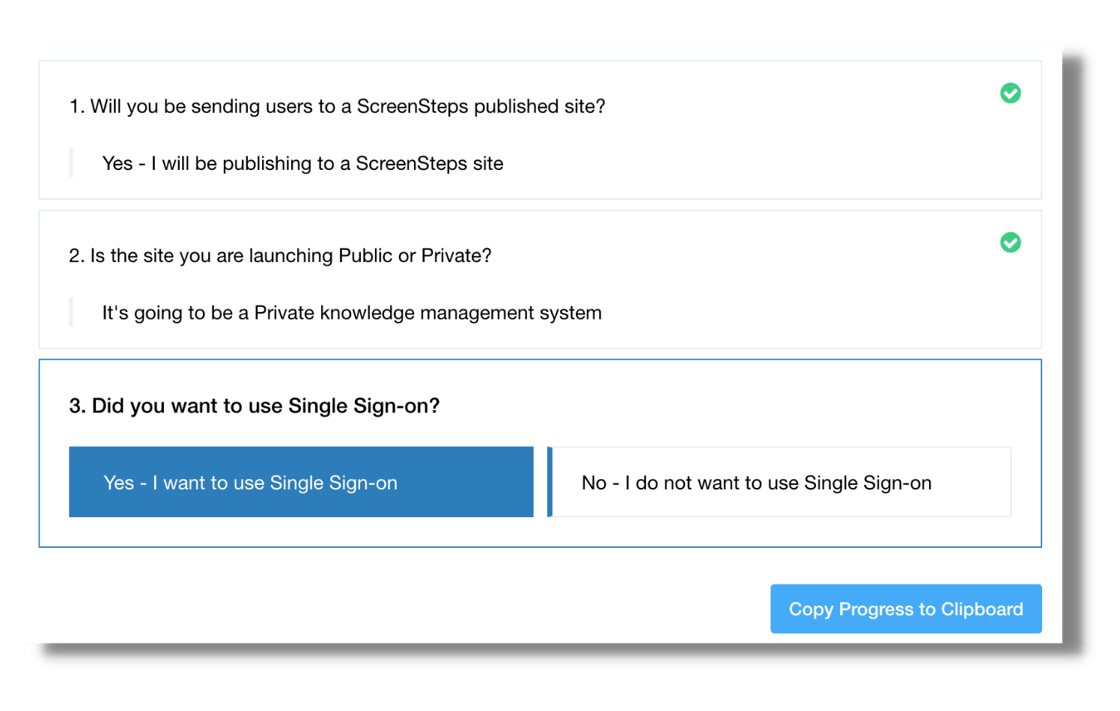Click the blue accent bar beside the No option

[550, 482]
